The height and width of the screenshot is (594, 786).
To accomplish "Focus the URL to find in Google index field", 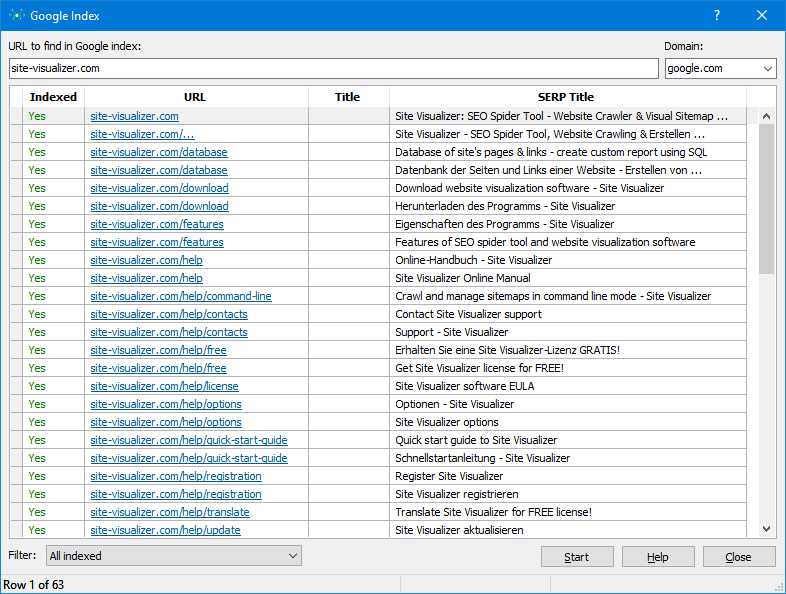I will click(334, 68).
